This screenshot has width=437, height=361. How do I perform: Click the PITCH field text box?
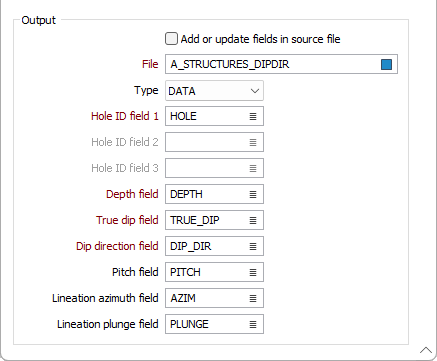[214, 272]
